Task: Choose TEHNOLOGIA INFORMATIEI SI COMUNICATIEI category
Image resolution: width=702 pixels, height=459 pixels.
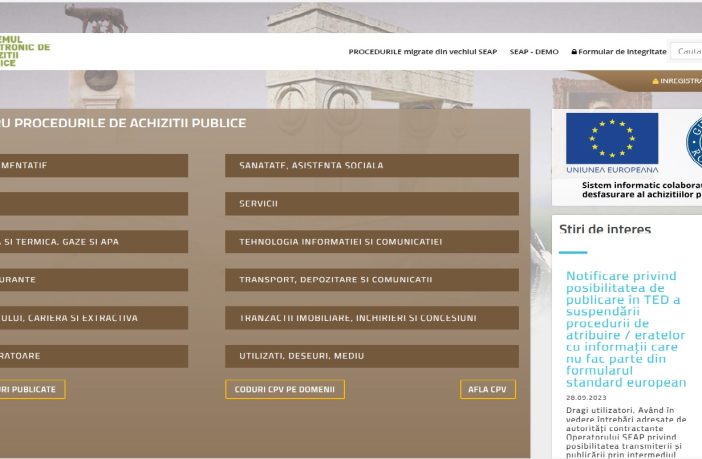Action: point(371,241)
